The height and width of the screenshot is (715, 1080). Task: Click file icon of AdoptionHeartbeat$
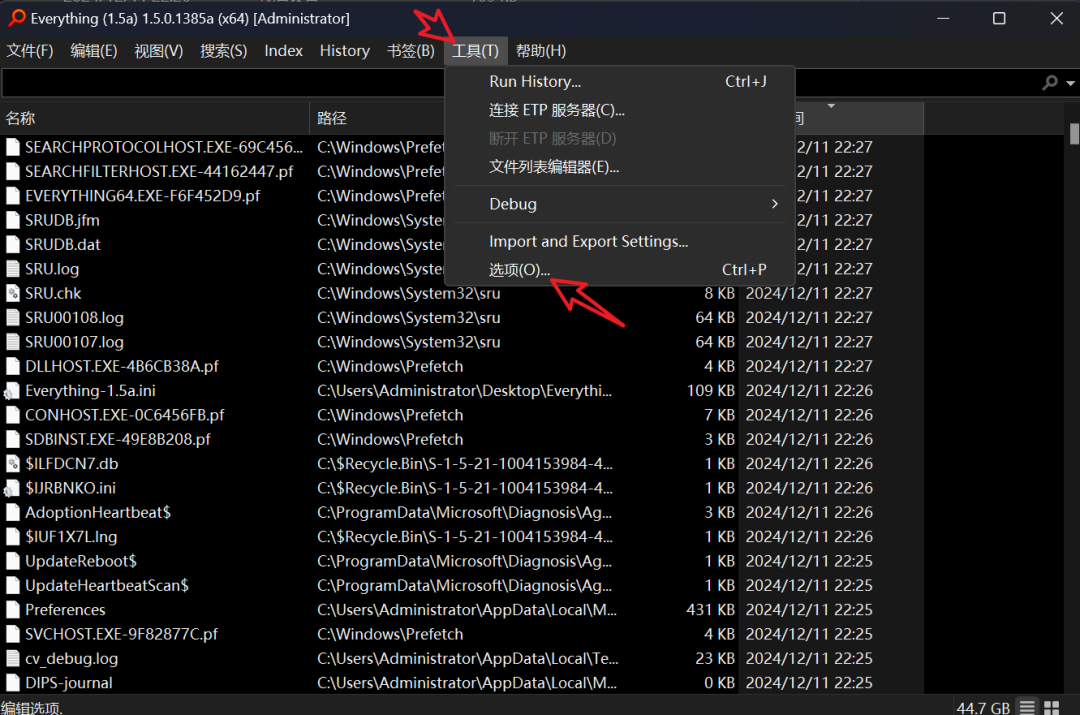[12, 512]
